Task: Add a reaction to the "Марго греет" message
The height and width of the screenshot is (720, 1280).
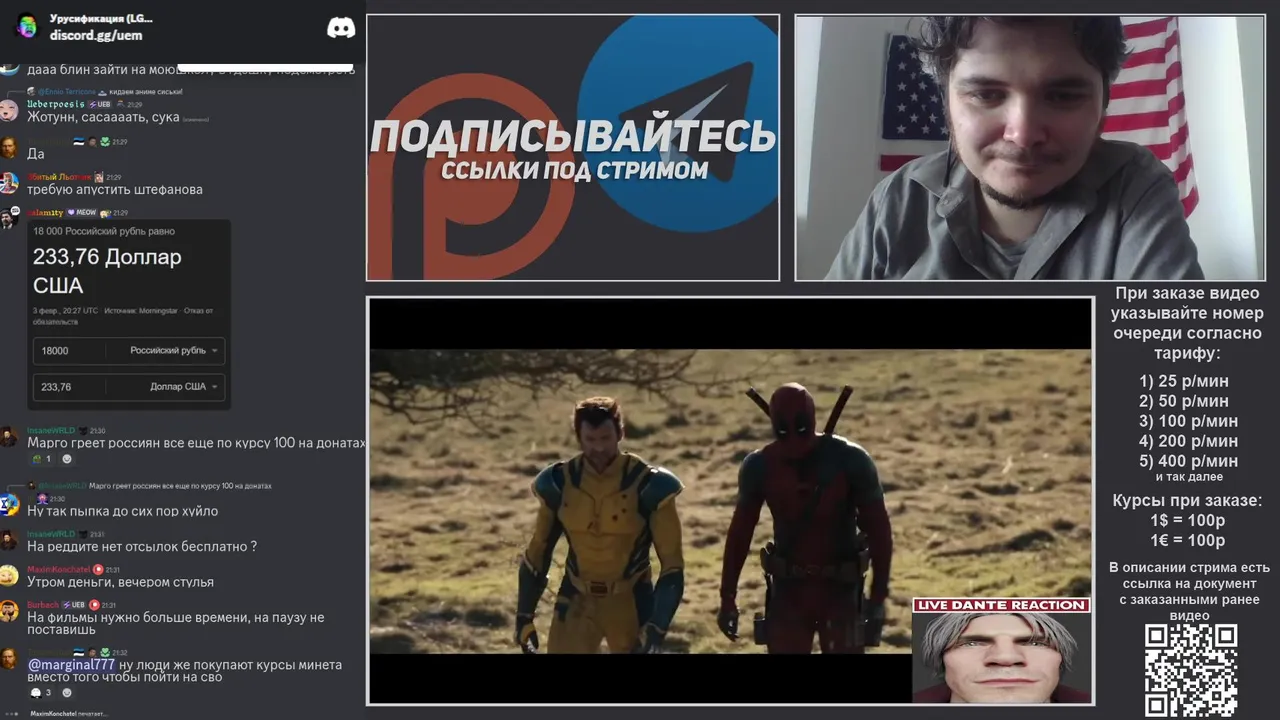Action: (x=67, y=459)
